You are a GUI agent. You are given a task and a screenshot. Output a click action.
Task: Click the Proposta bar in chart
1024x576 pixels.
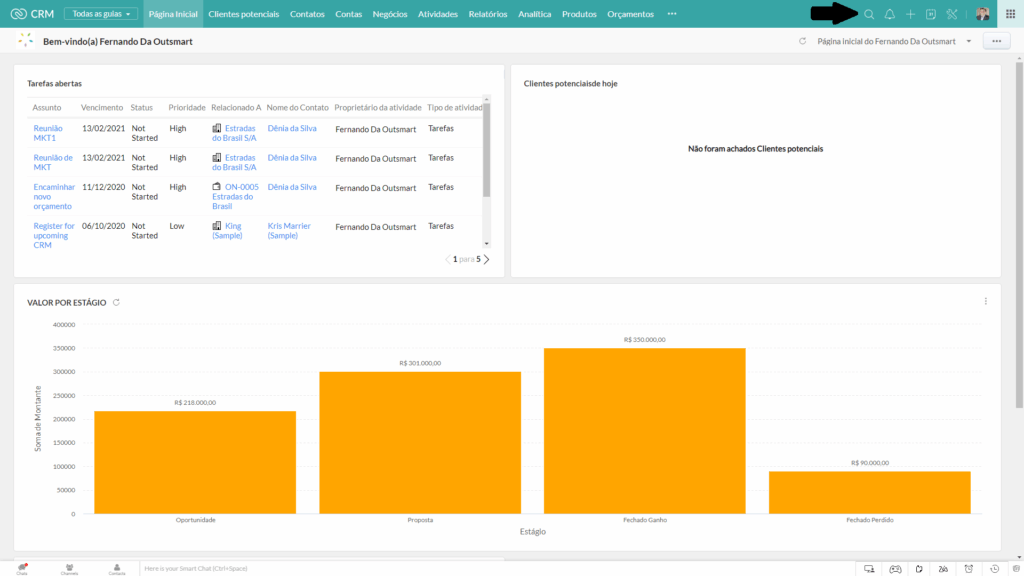point(420,443)
